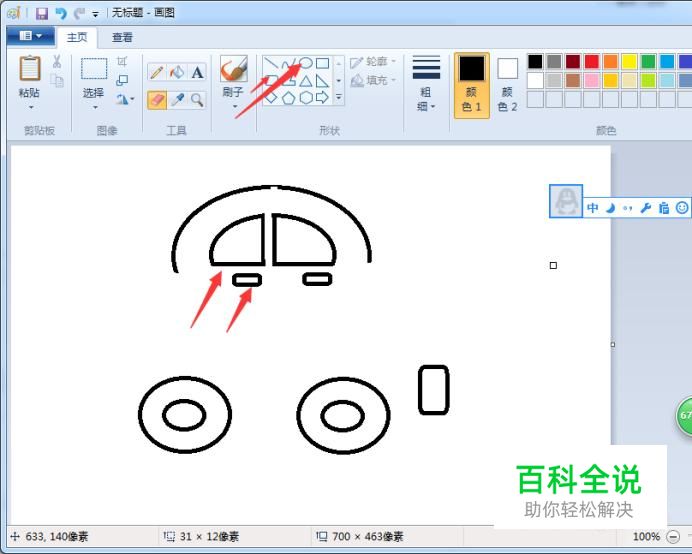Choose the Rectangle shape

323,63
